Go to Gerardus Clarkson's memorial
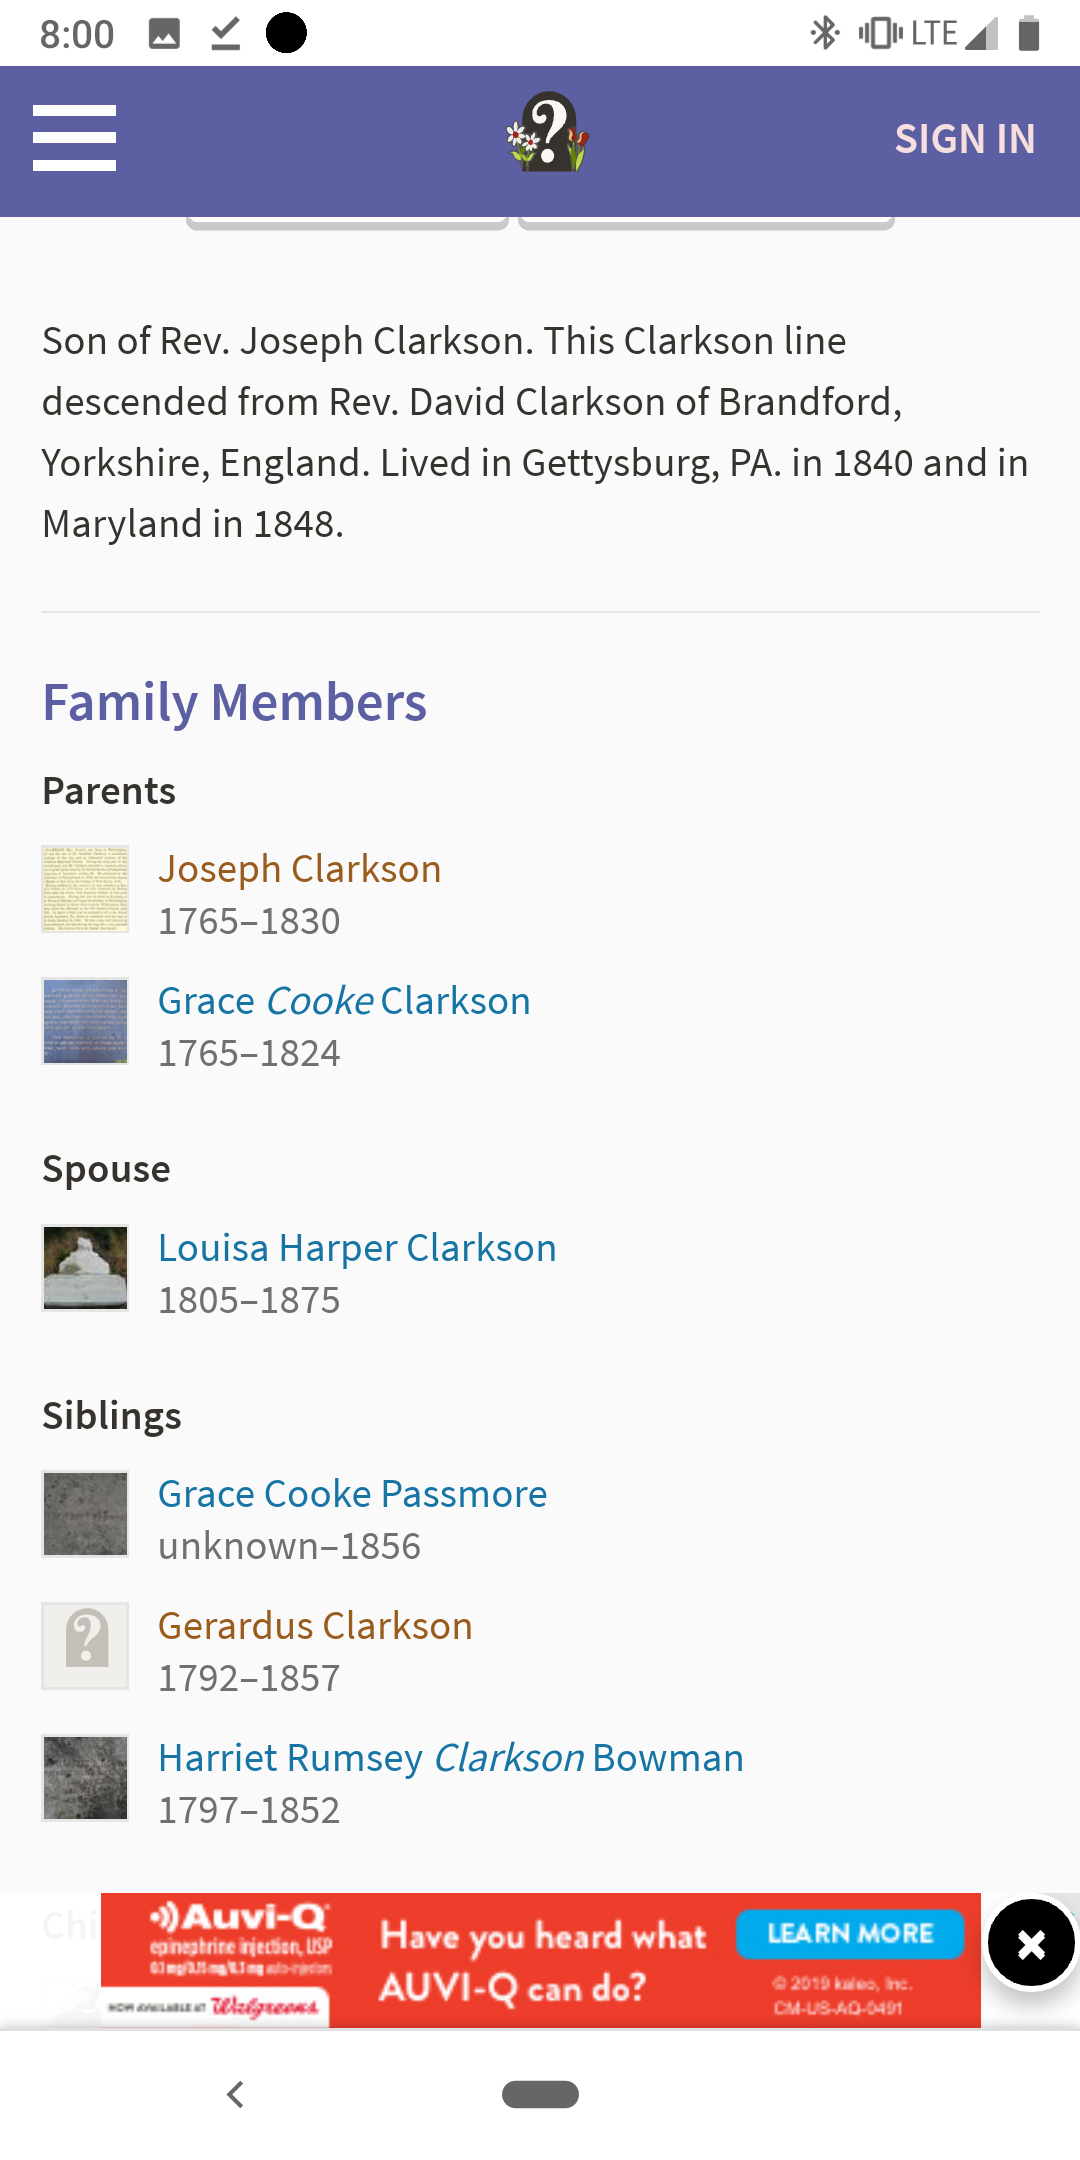The width and height of the screenshot is (1080, 2160). tap(315, 1626)
